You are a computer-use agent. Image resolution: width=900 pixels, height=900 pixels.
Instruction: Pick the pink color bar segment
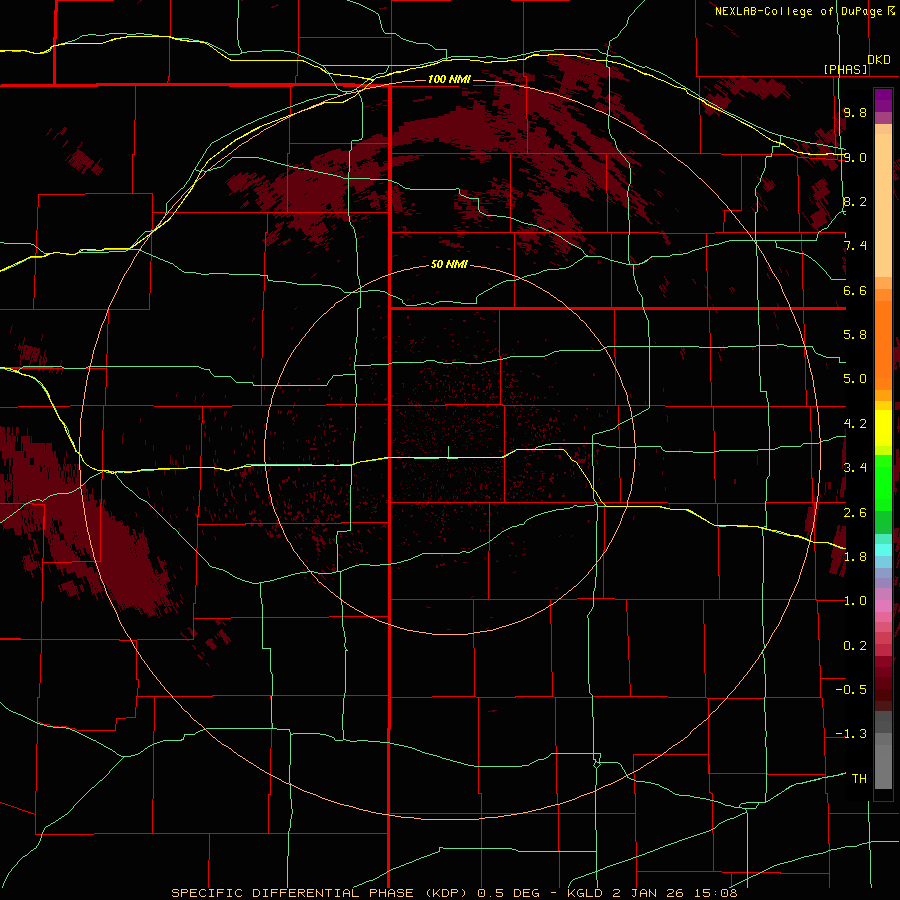[x=883, y=606]
